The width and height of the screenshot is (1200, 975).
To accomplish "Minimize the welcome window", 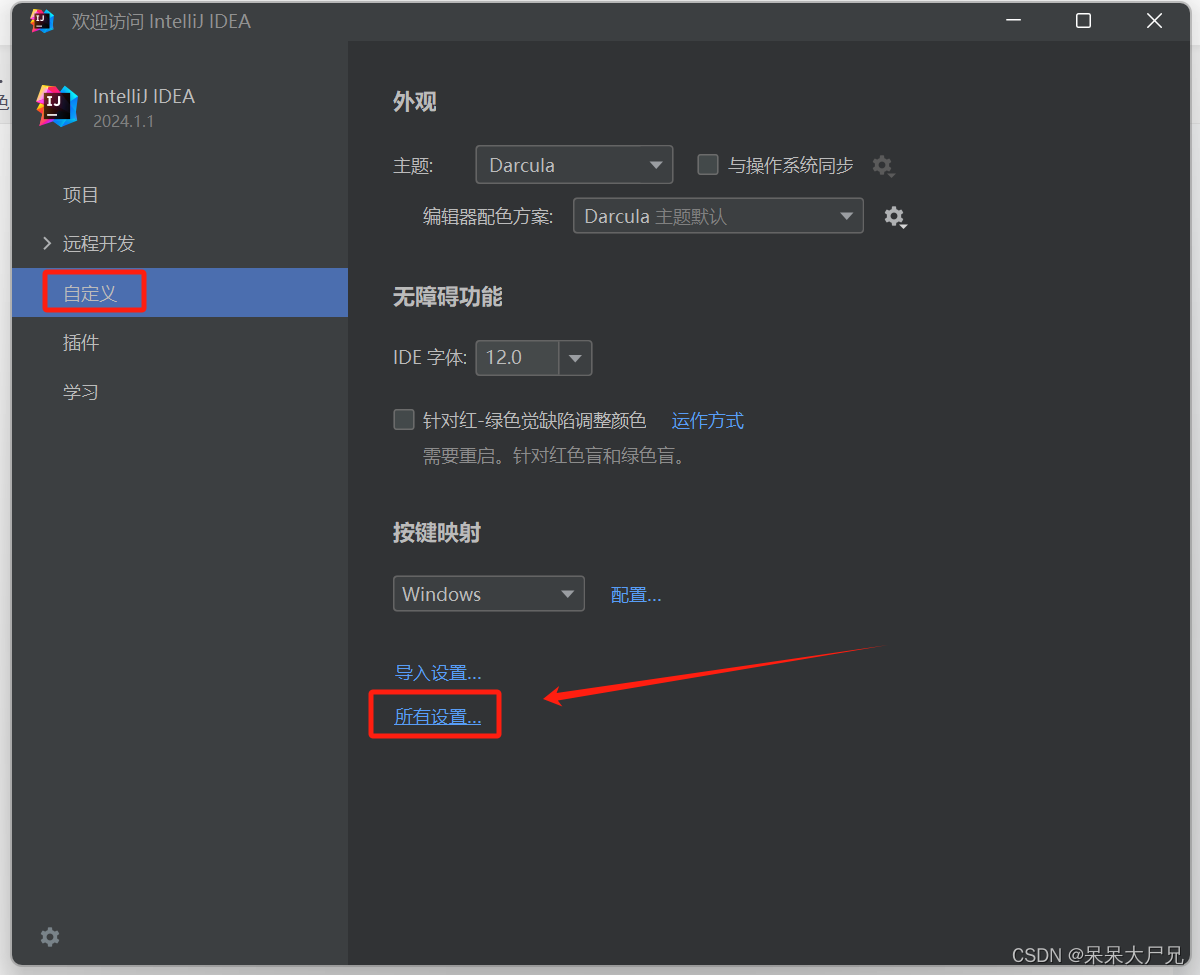I will pyautogui.click(x=1012, y=21).
